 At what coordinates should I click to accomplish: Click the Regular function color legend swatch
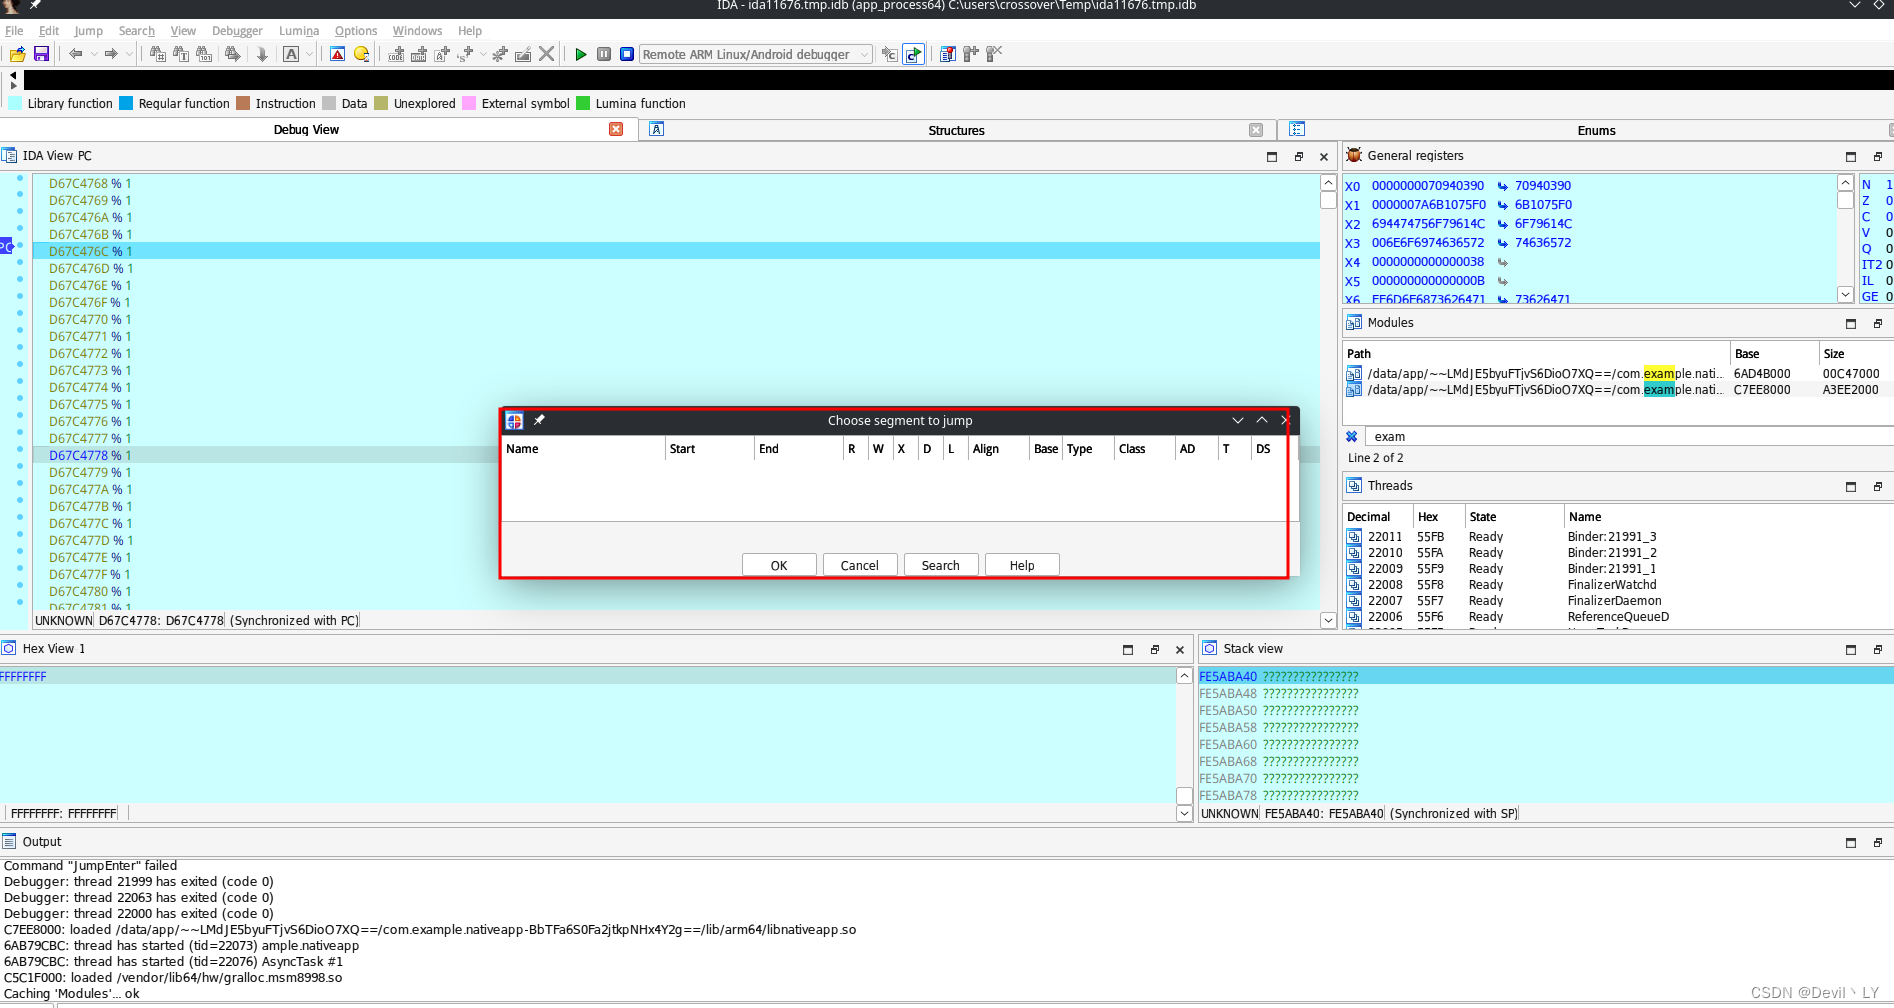tap(126, 103)
